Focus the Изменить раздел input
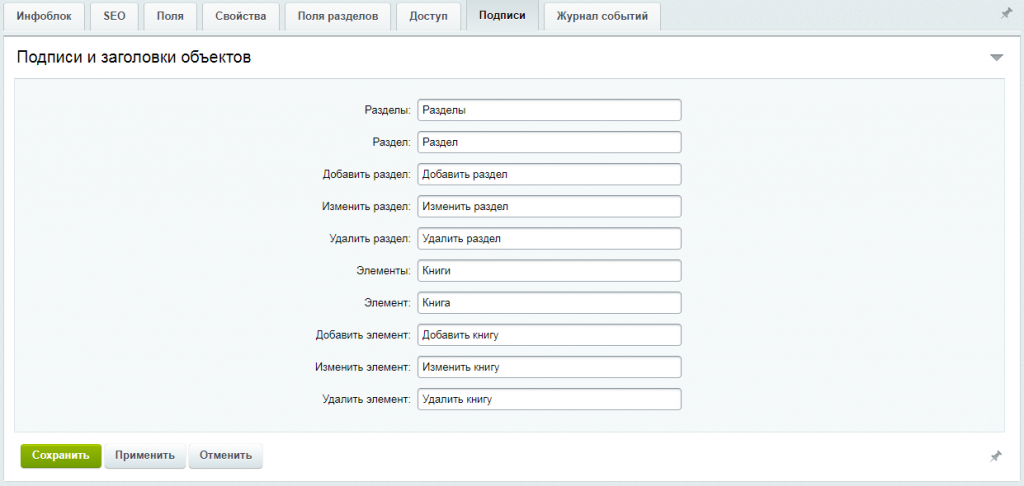The height and width of the screenshot is (486, 1024). 549,206
